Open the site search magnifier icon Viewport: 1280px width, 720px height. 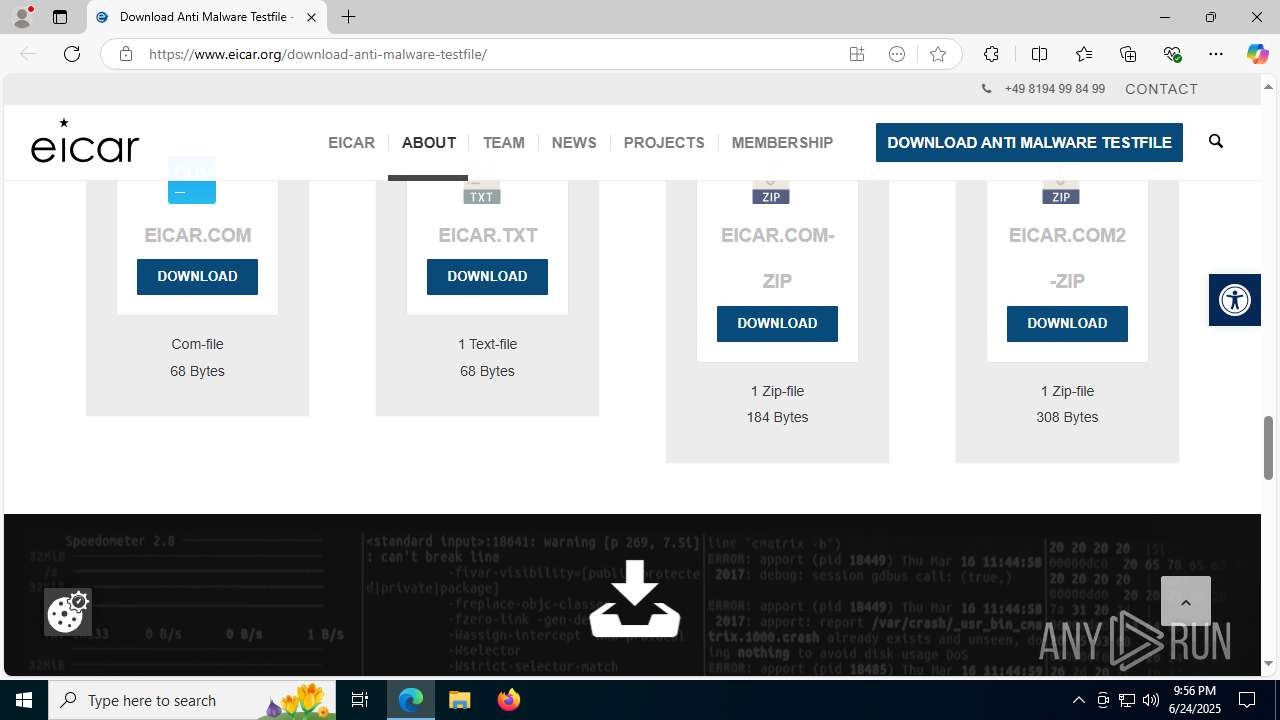(x=1216, y=141)
